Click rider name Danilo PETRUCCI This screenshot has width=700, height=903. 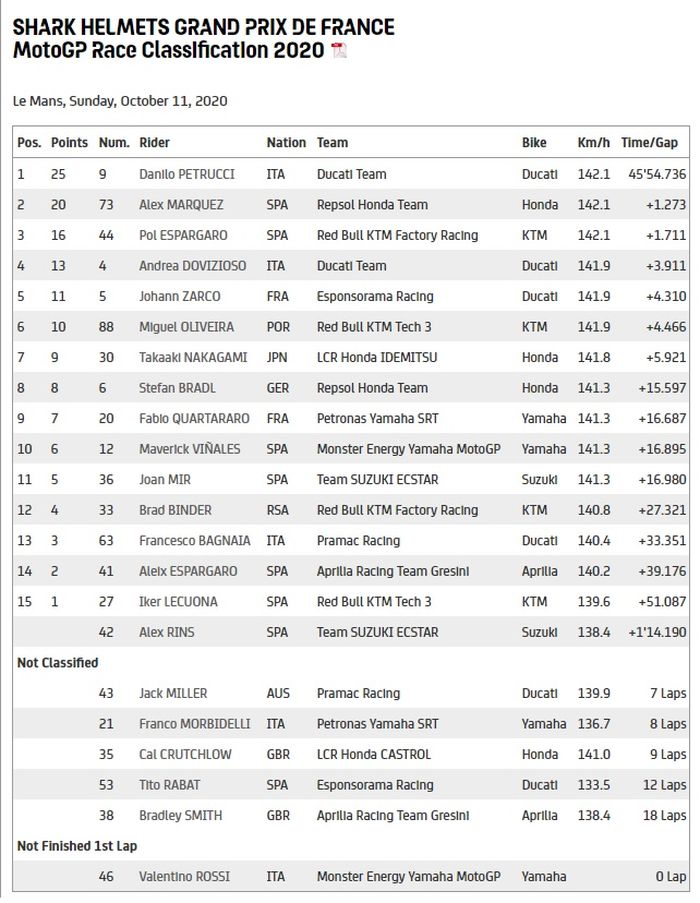pyautogui.click(x=187, y=174)
